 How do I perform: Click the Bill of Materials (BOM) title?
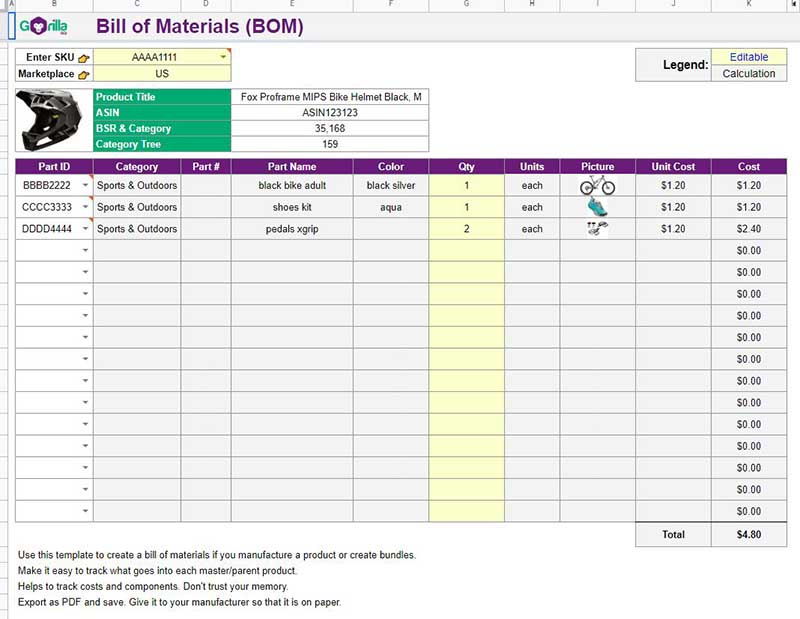(x=199, y=26)
